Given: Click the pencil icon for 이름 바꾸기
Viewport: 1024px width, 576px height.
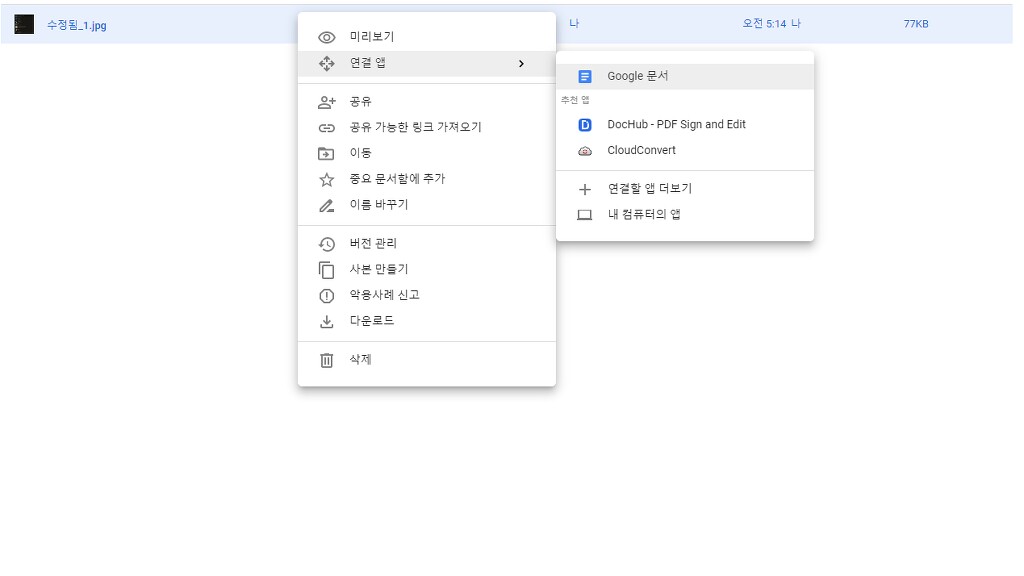Looking at the screenshot, I should tap(326, 206).
